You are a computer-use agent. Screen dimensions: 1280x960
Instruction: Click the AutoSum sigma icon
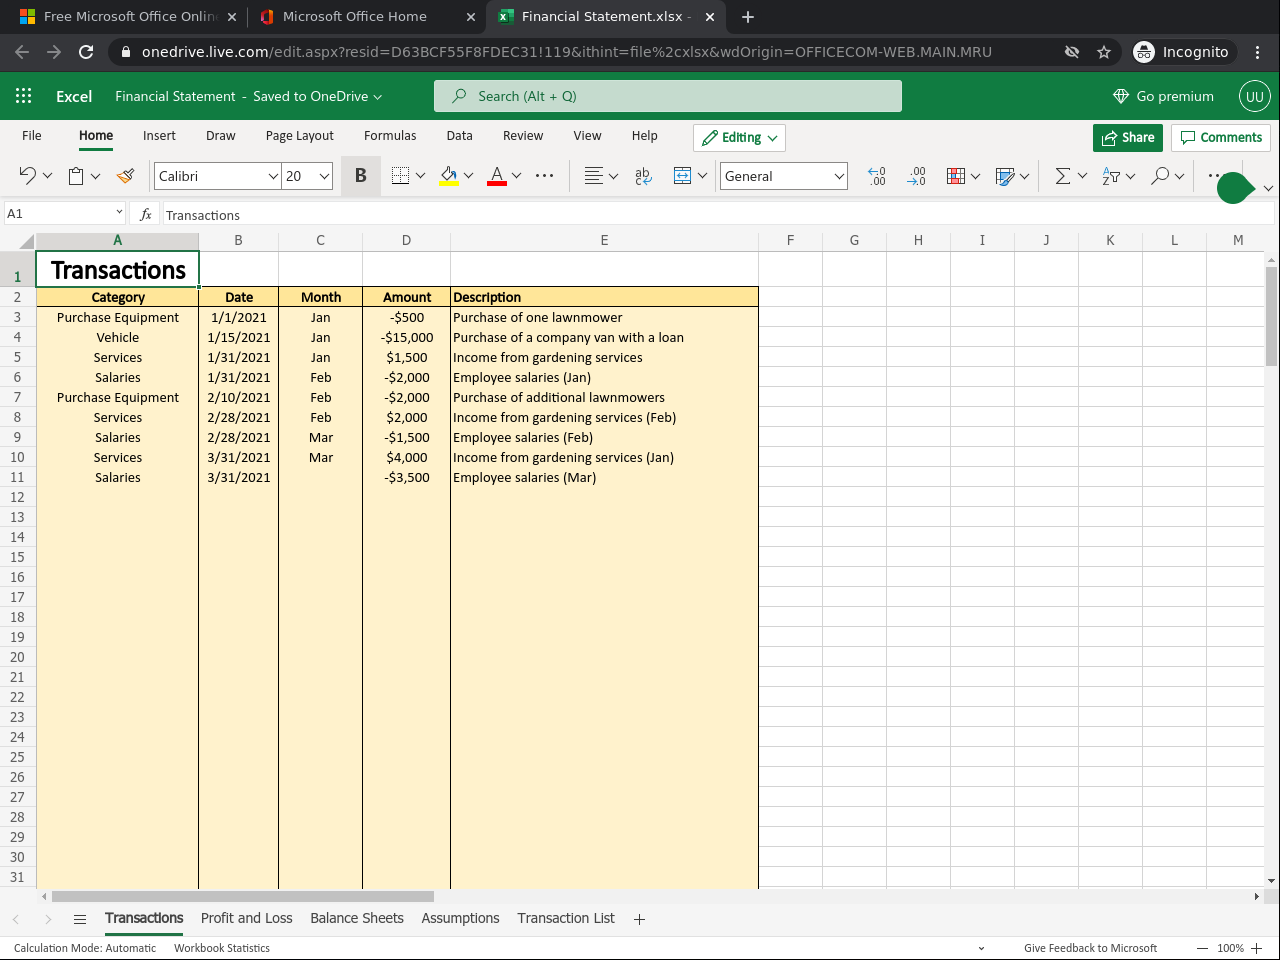pos(1062,176)
